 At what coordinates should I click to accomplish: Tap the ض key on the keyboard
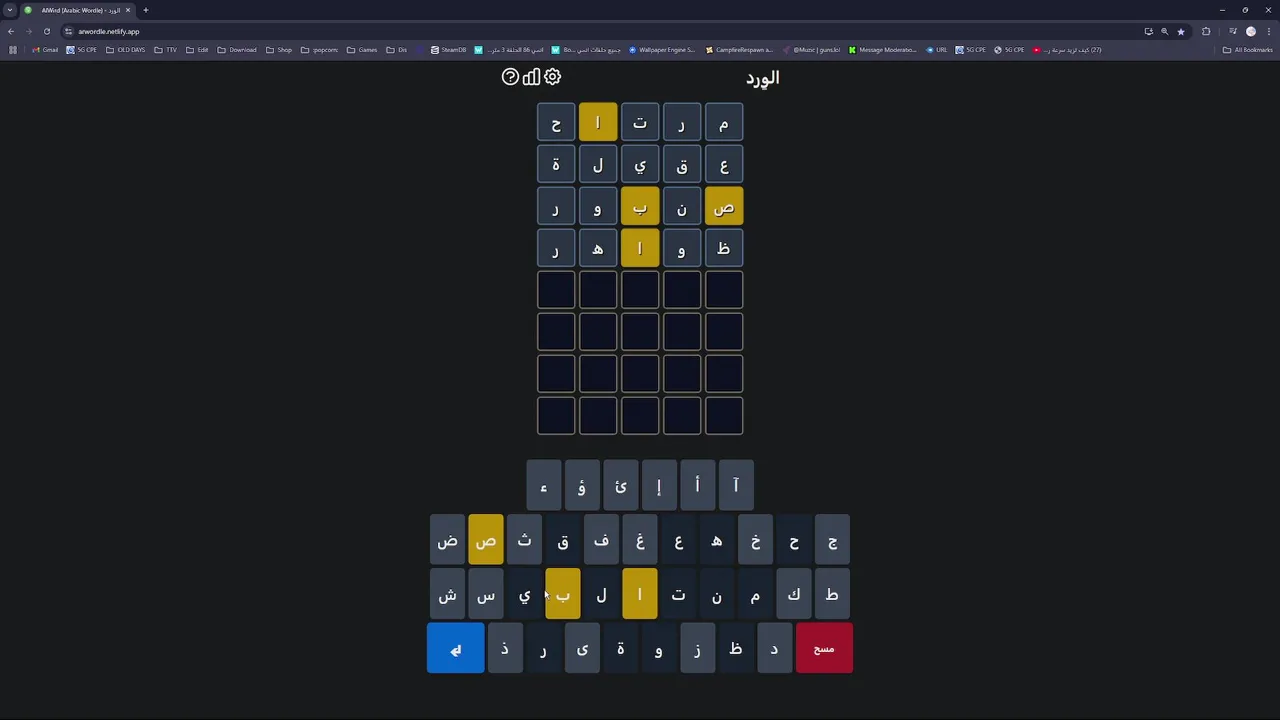point(447,541)
